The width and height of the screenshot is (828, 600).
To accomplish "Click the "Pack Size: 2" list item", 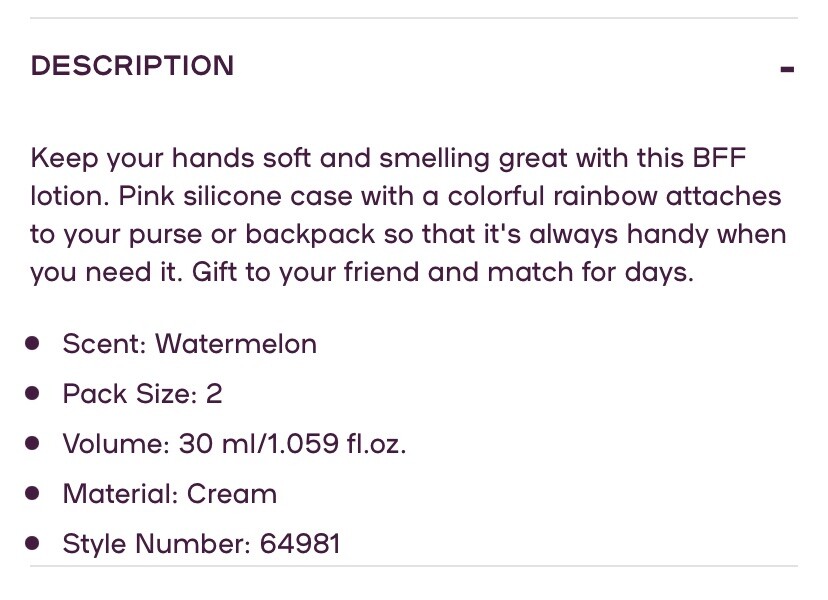I will click(x=142, y=394).
